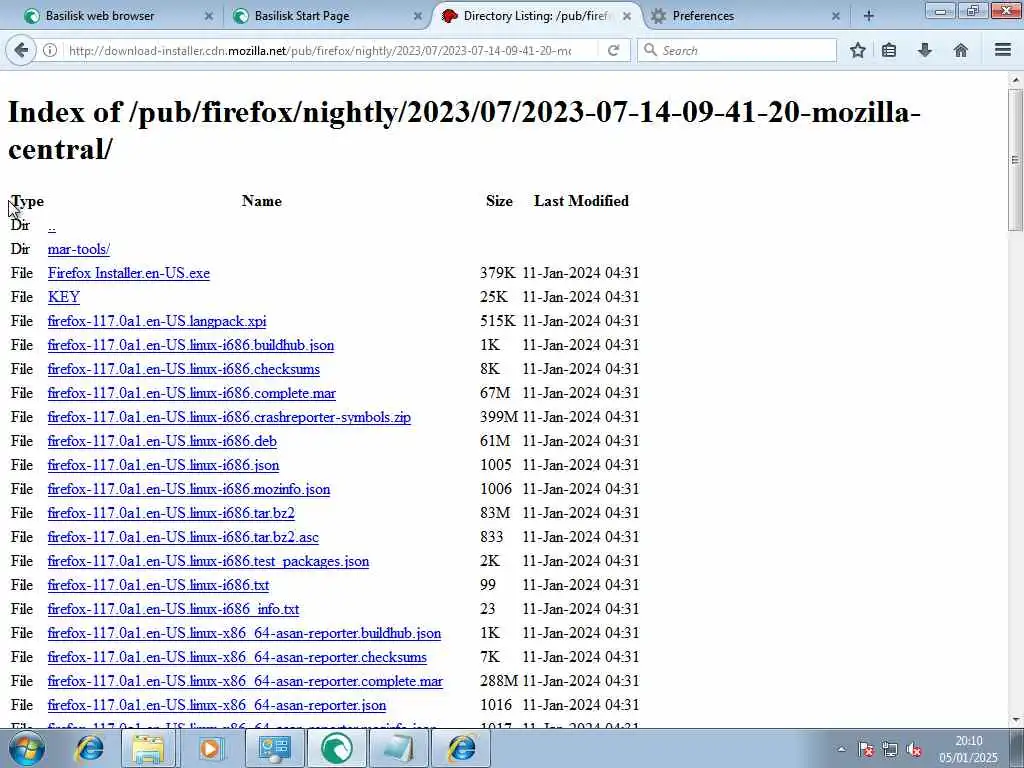Viewport: 1024px width, 768px height.
Task: Open linux-i686_info.txt link
Action: point(173,609)
